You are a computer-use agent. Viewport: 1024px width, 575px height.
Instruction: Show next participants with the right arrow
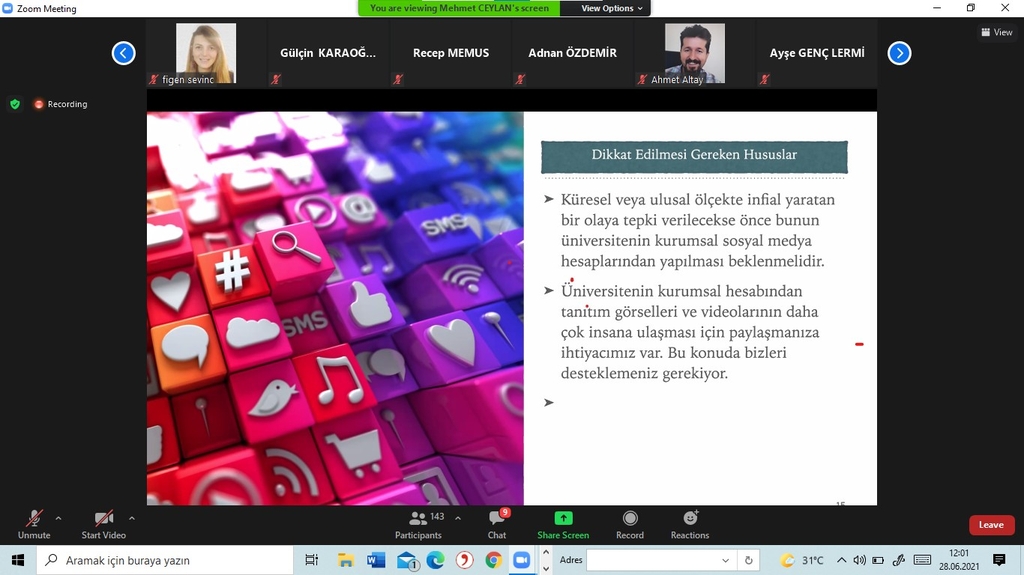coord(899,53)
